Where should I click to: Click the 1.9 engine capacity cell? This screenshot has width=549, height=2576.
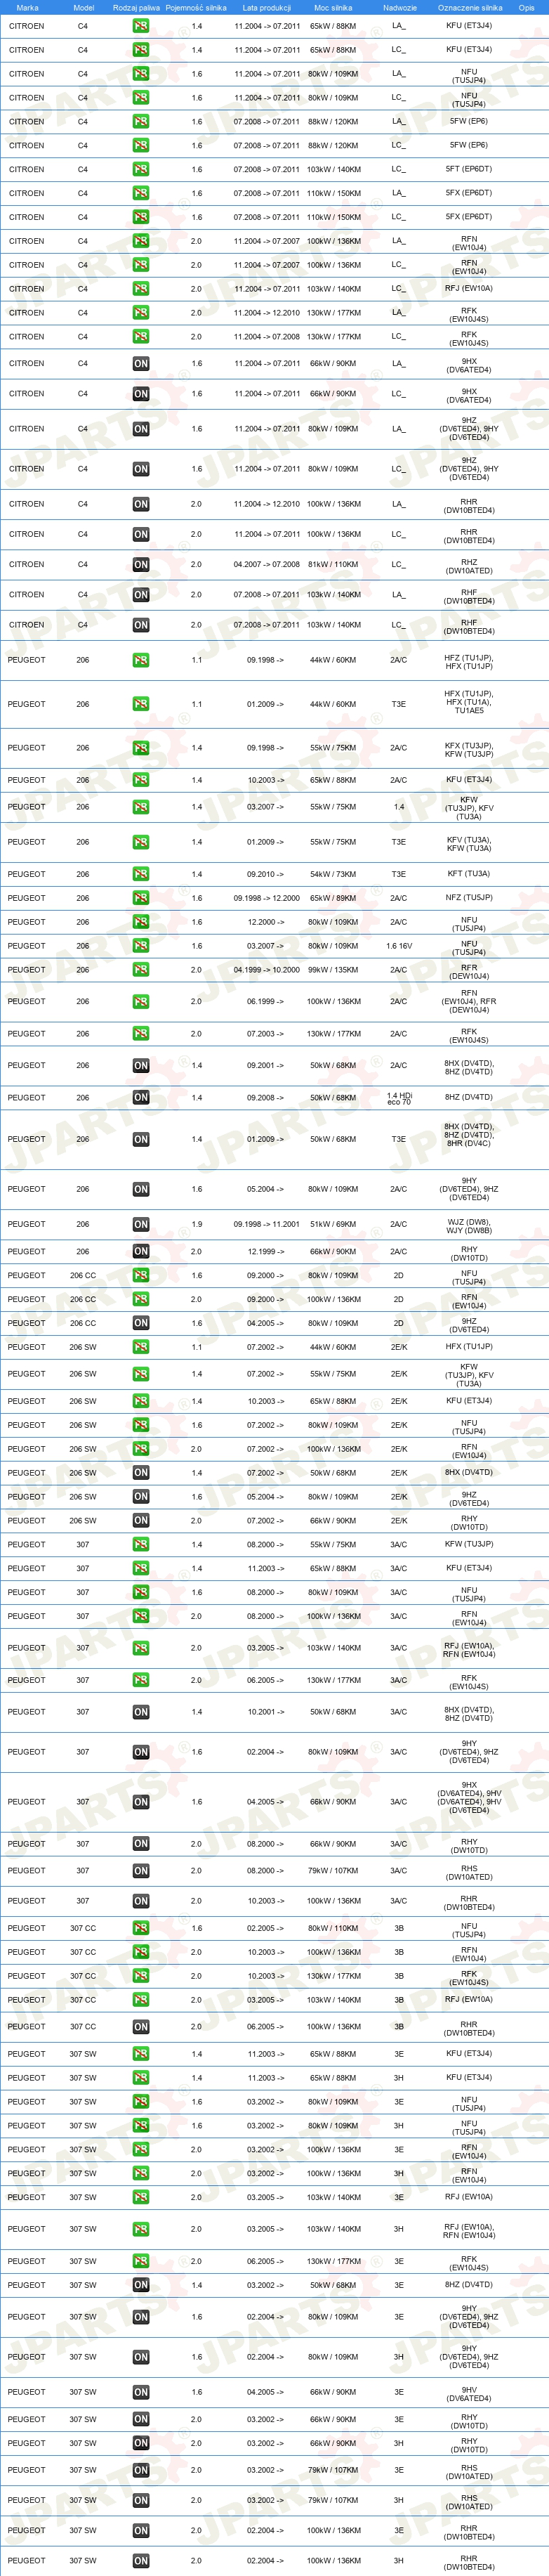click(x=196, y=1225)
